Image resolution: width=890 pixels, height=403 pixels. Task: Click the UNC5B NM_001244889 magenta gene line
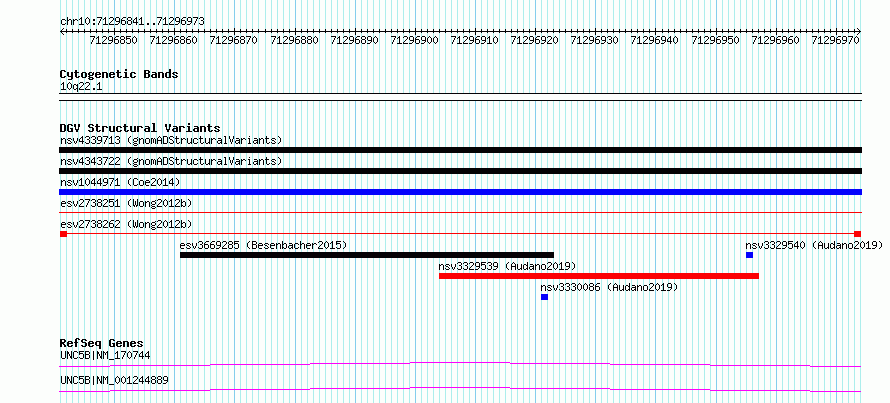pyautogui.click(x=460, y=389)
